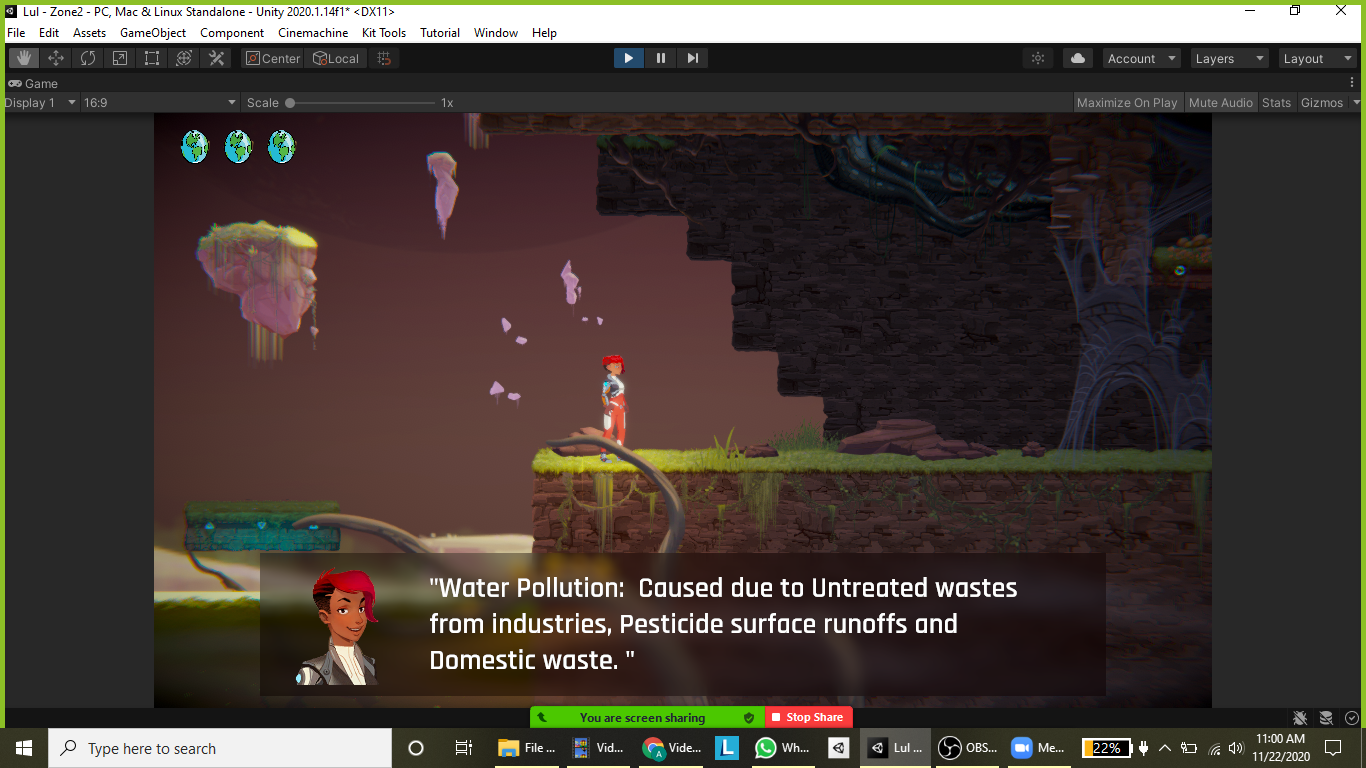Toggle the Stats overlay
The height and width of the screenshot is (768, 1366).
coord(1276,102)
